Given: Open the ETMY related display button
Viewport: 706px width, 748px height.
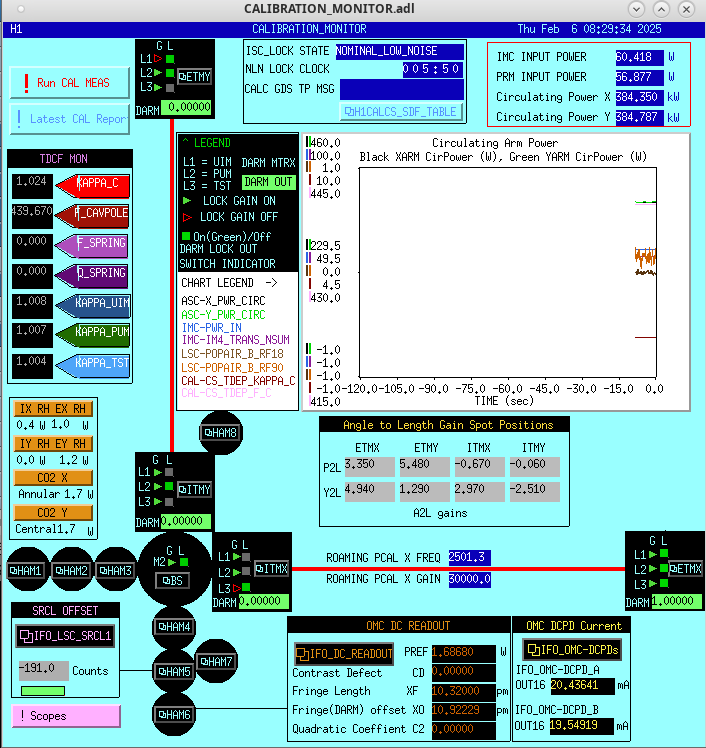Looking at the screenshot, I should click(x=194, y=76).
